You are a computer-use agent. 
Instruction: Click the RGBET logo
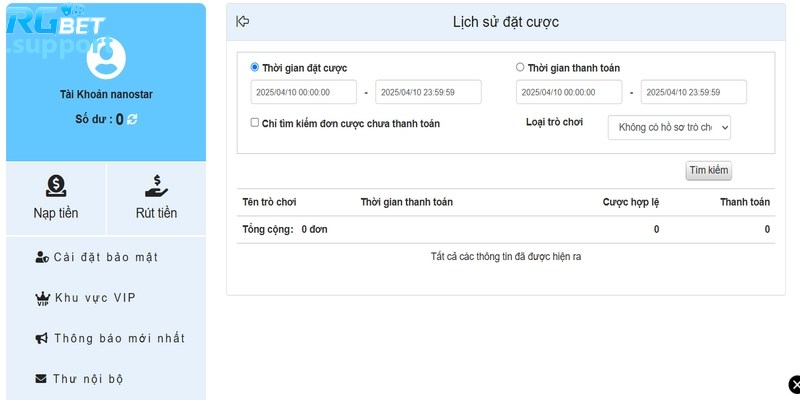point(56,22)
